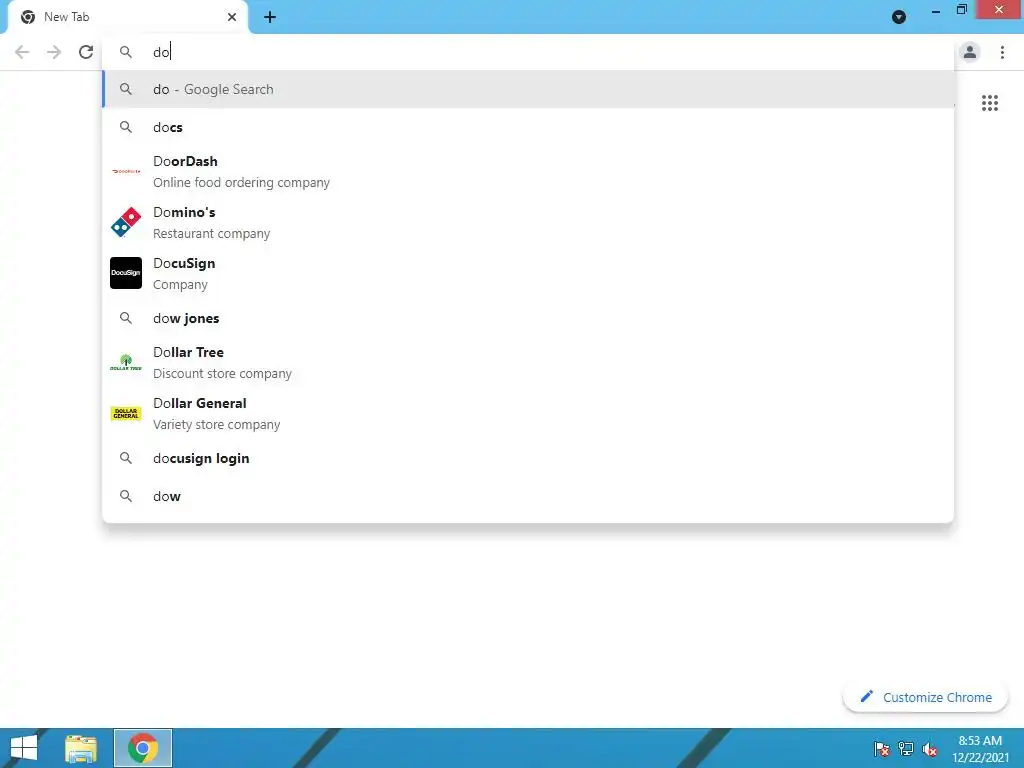The width and height of the screenshot is (1024, 768).
Task: Click 'Online food ordering company' description text
Action: tap(242, 183)
